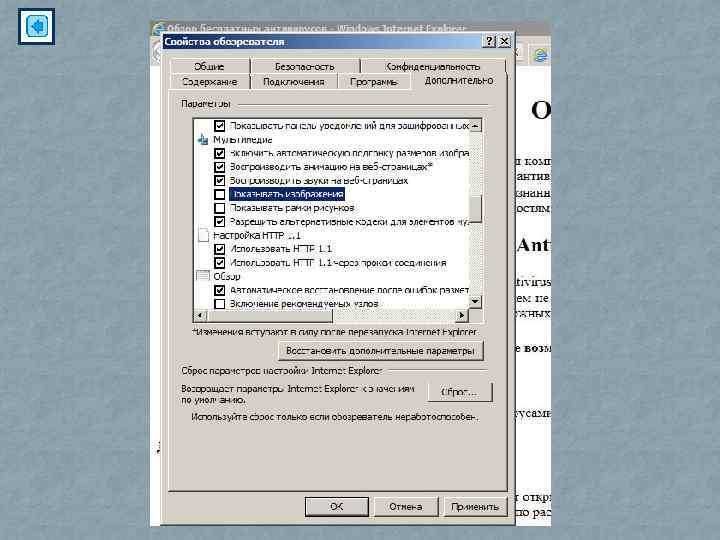Click the Мультимедиа category icon

pos(203,140)
